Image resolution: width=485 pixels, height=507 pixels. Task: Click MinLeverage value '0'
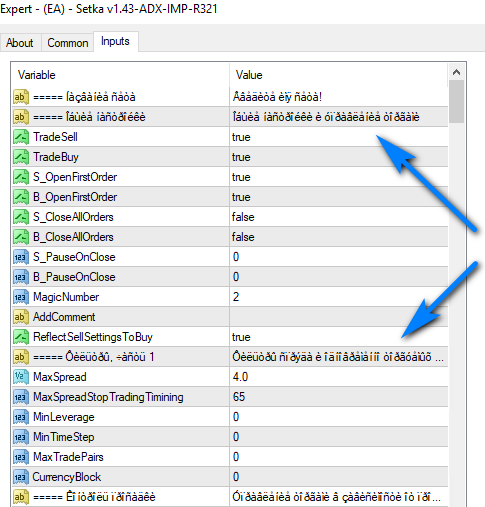236,417
